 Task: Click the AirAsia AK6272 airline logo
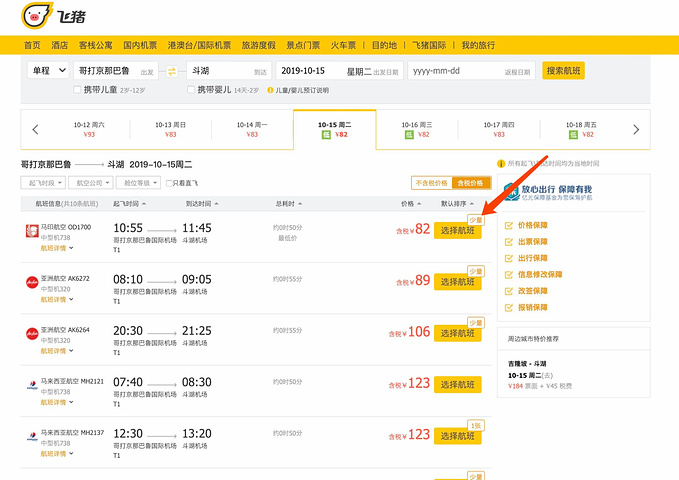(31, 284)
